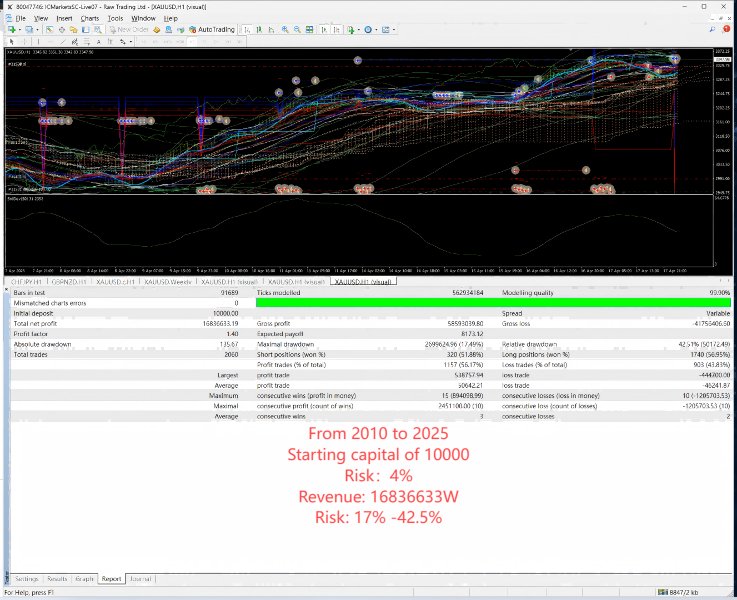This screenshot has width=737, height=600.
Task: Toggle the AutoTrading button
Action: pyautogui.click(x=212, y=30)
